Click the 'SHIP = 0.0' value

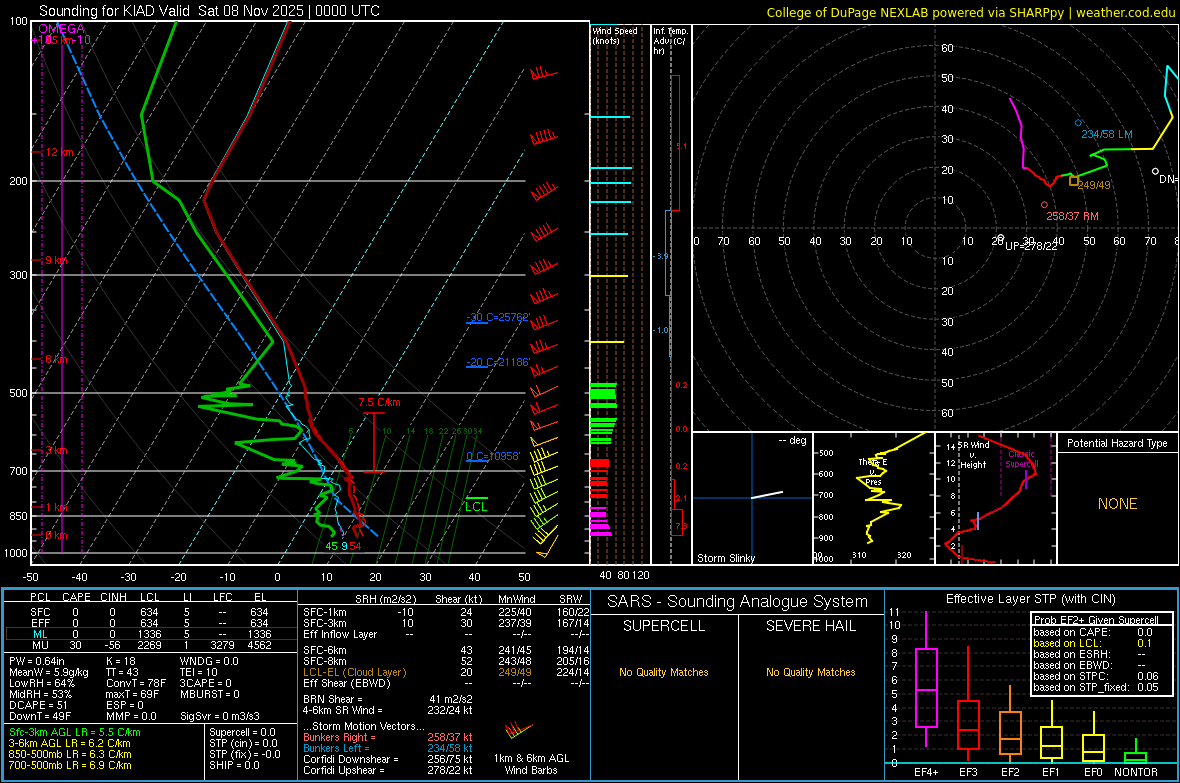[234, 765]
